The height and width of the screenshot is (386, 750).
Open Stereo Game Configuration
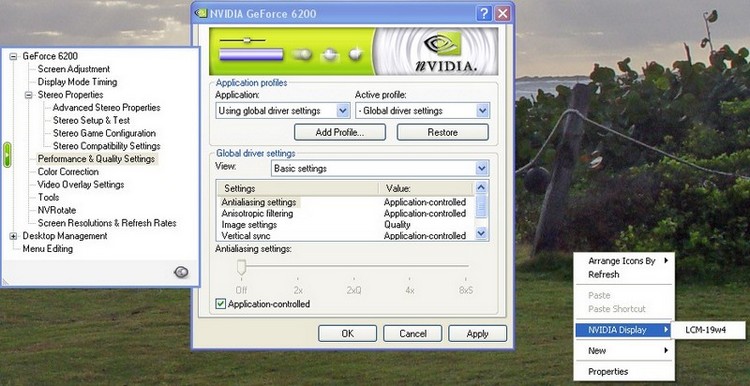tap(104, 133)
